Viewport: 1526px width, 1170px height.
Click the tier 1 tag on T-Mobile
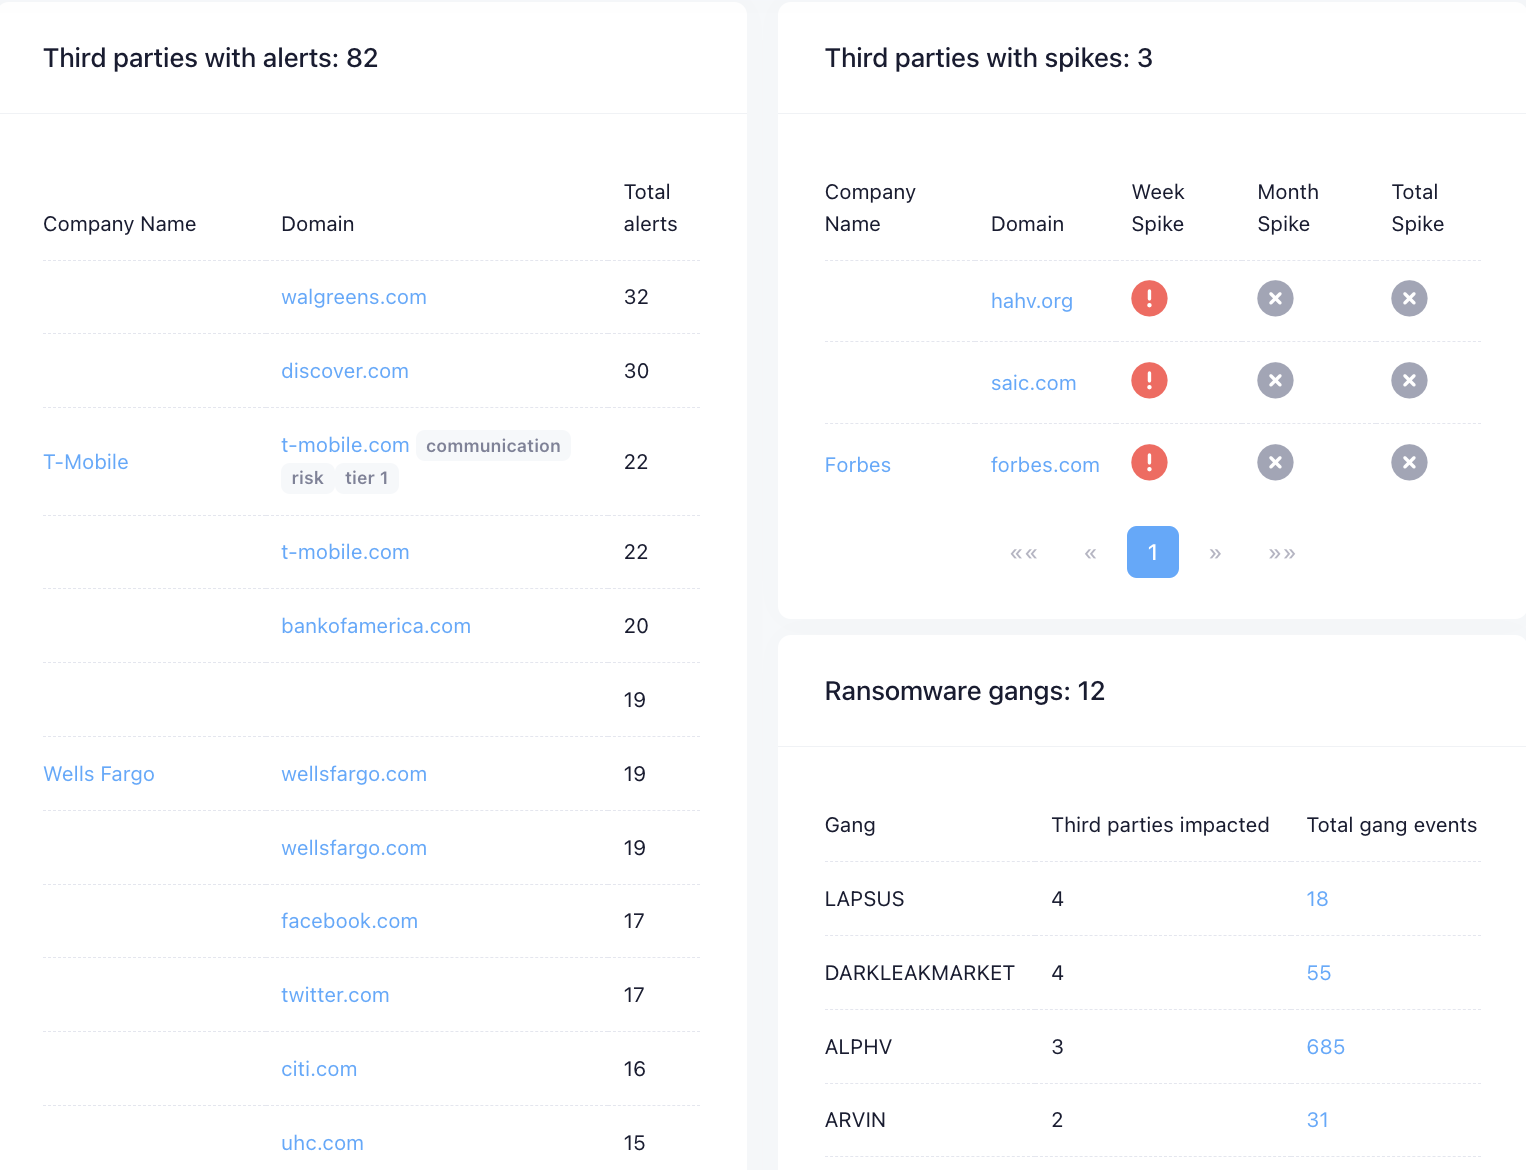(366, 478)
